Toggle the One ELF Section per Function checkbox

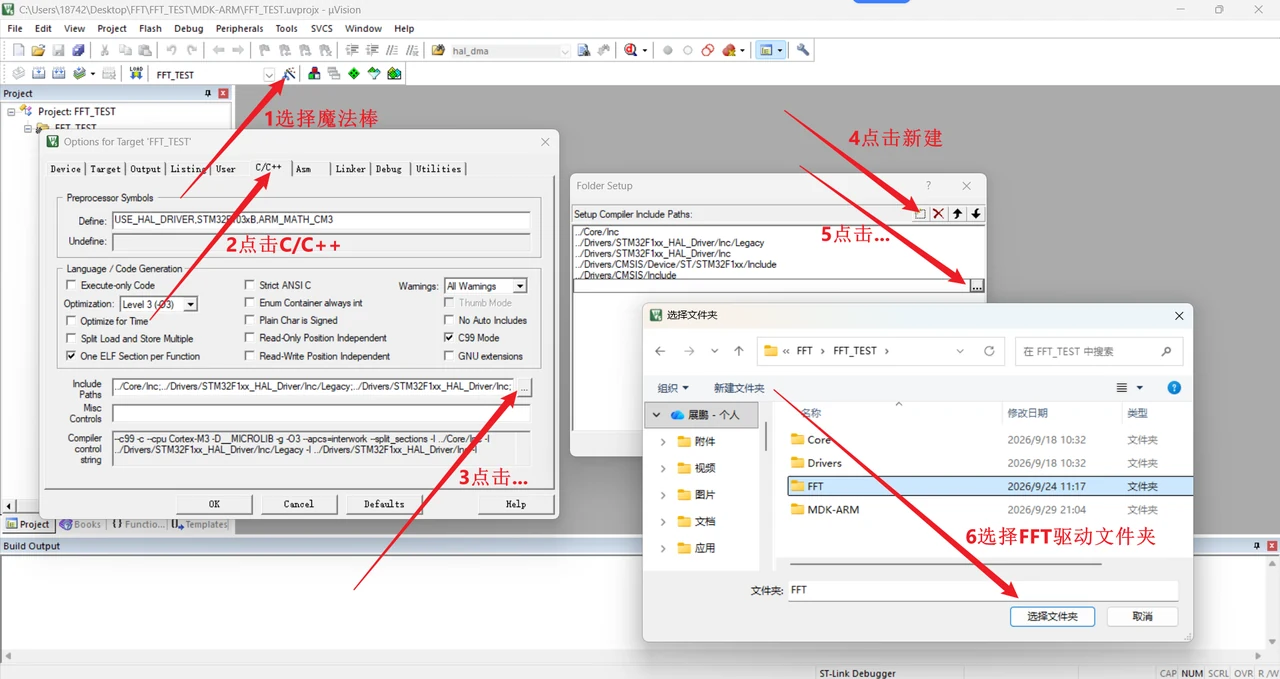click(71, 356)
